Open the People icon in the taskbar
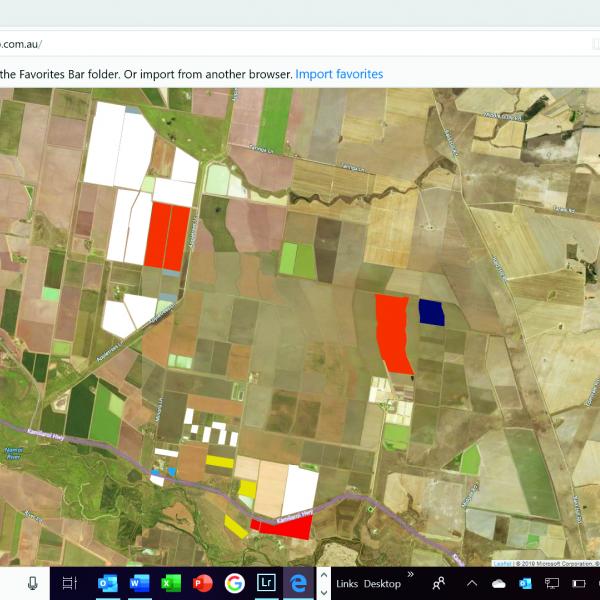This screenshot has width=600, height=600. click(438, 583)
